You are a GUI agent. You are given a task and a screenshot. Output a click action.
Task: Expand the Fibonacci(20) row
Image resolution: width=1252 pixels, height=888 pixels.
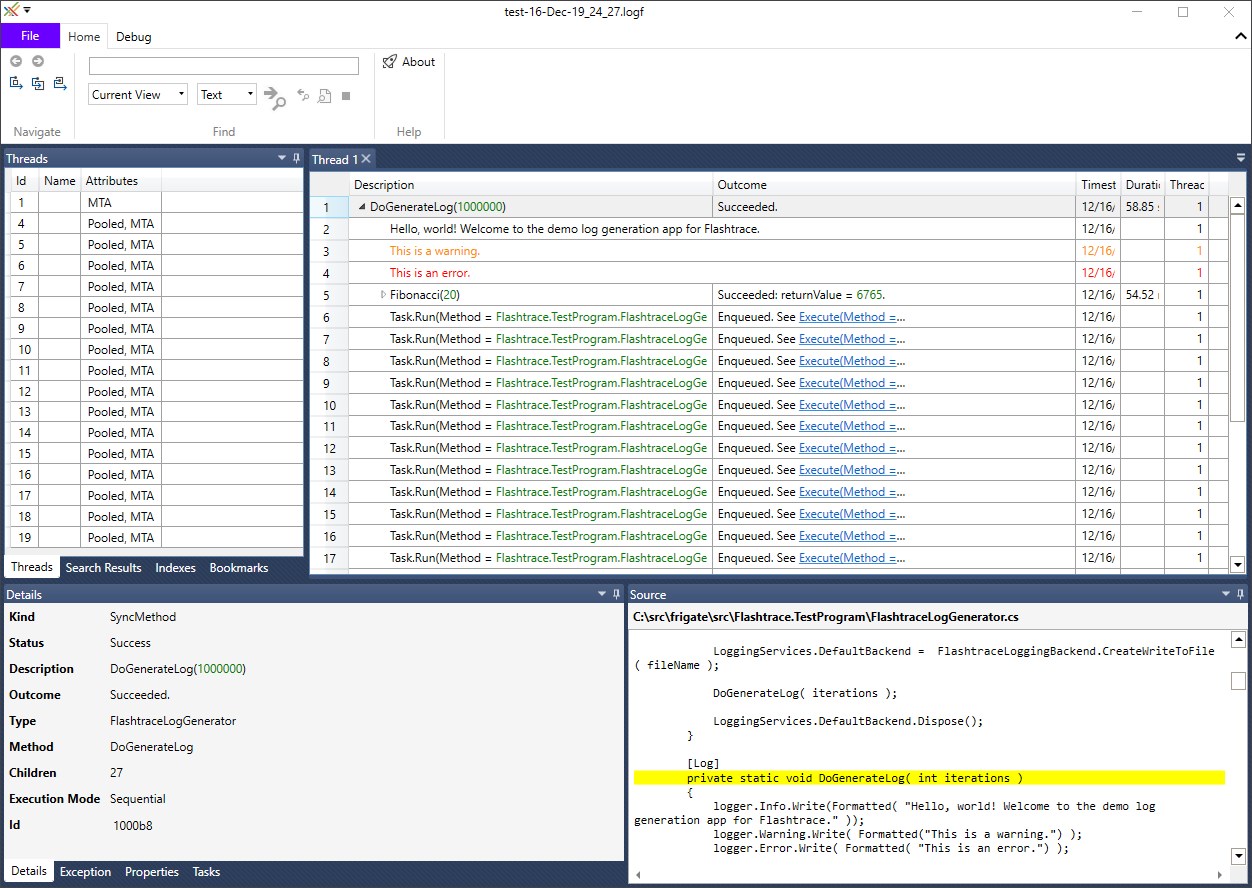383,295
